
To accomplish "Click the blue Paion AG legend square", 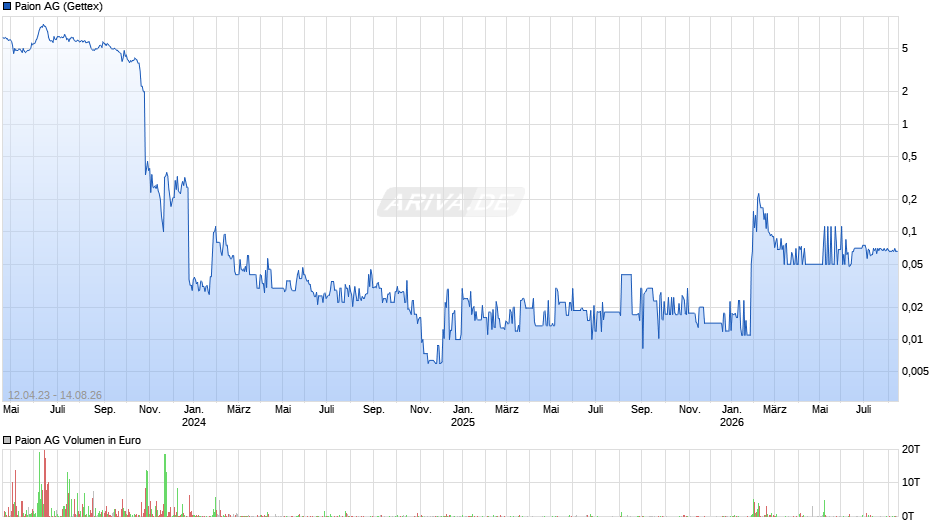I will tap(7, 7).
